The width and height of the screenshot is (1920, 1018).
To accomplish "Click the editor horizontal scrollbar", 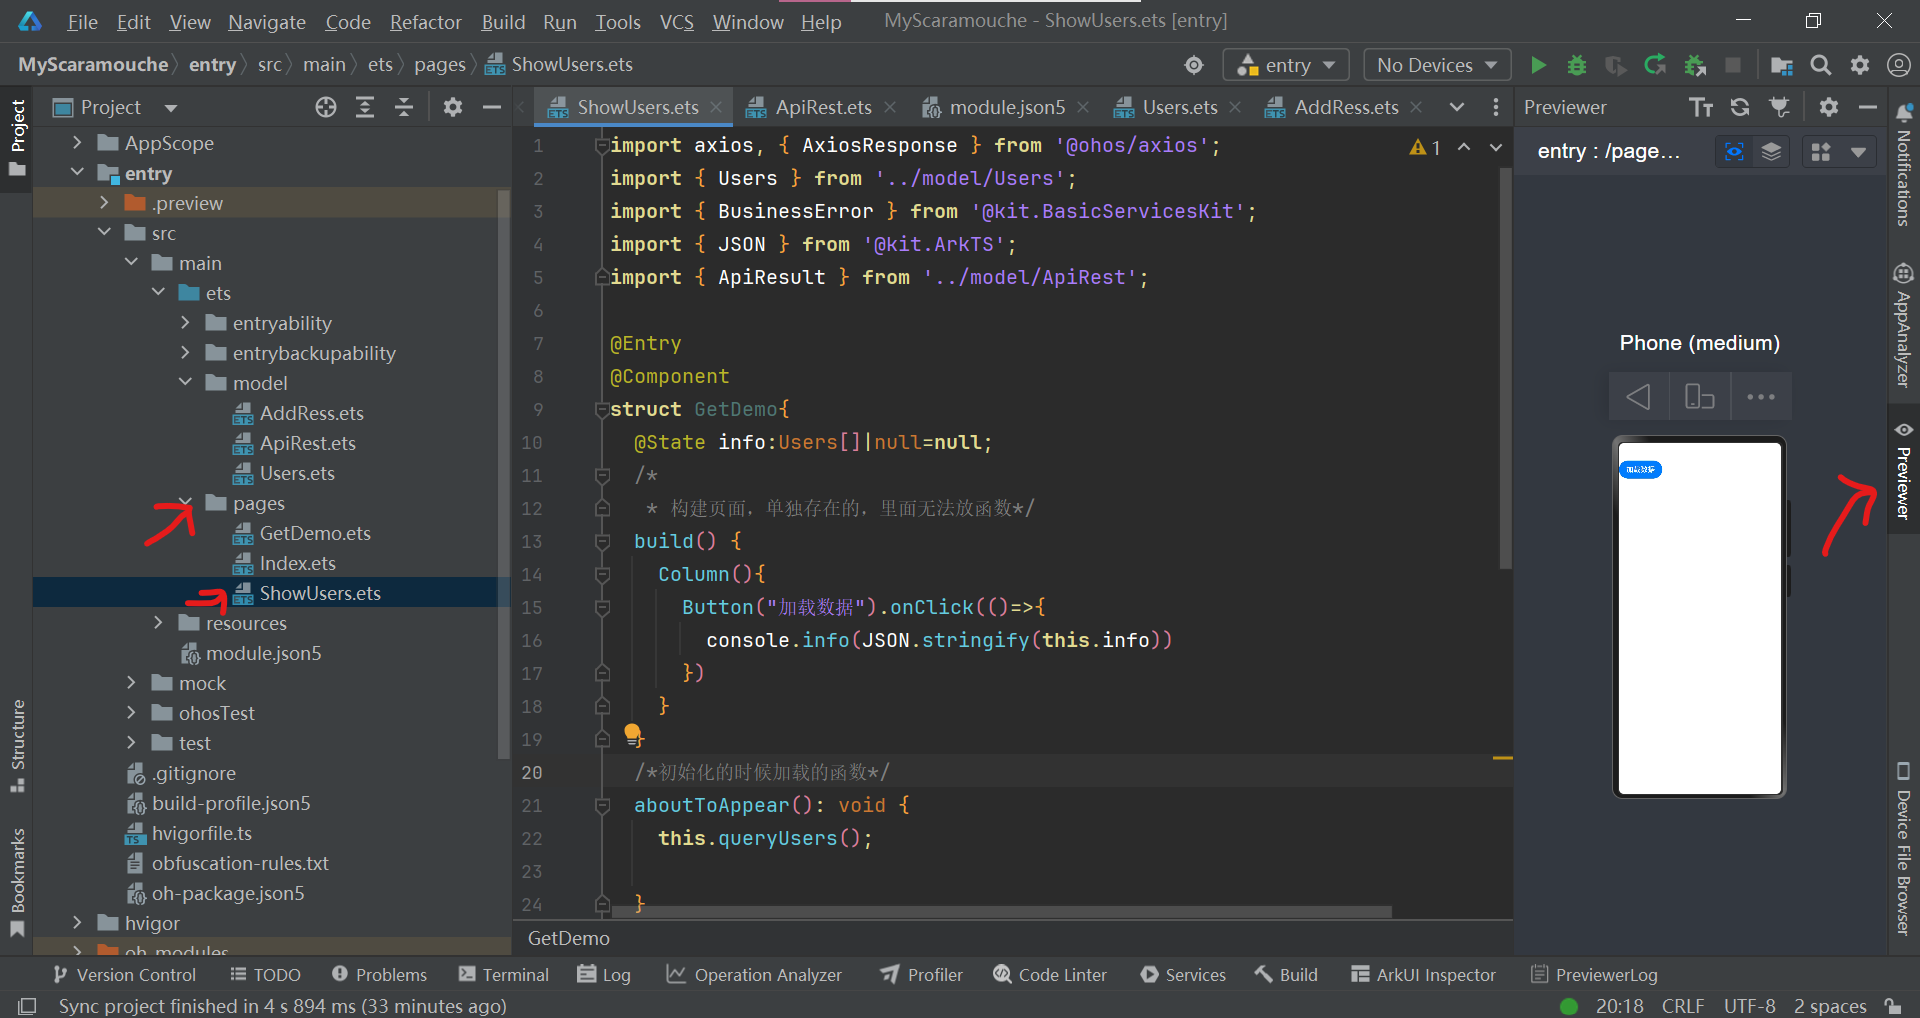I will [x=1000, y=912].
